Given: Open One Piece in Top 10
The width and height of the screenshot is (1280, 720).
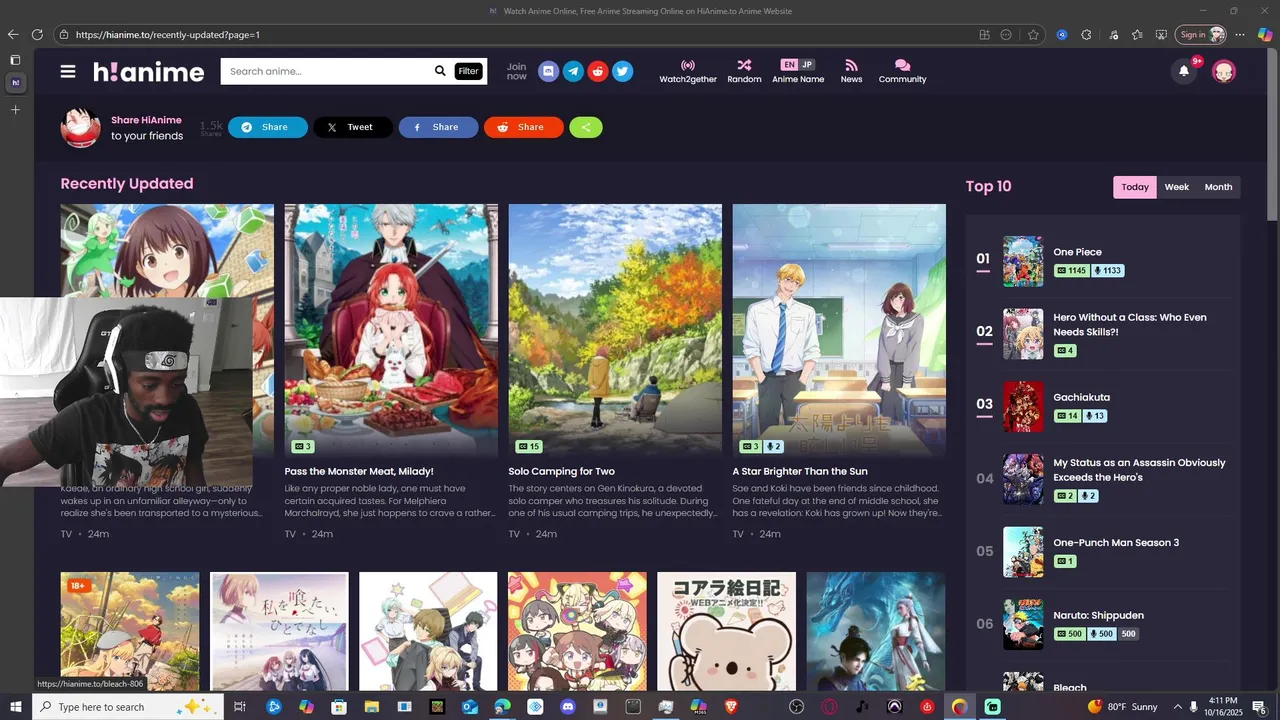Looking at the screenshot, I should click(x=1077, y=252).
